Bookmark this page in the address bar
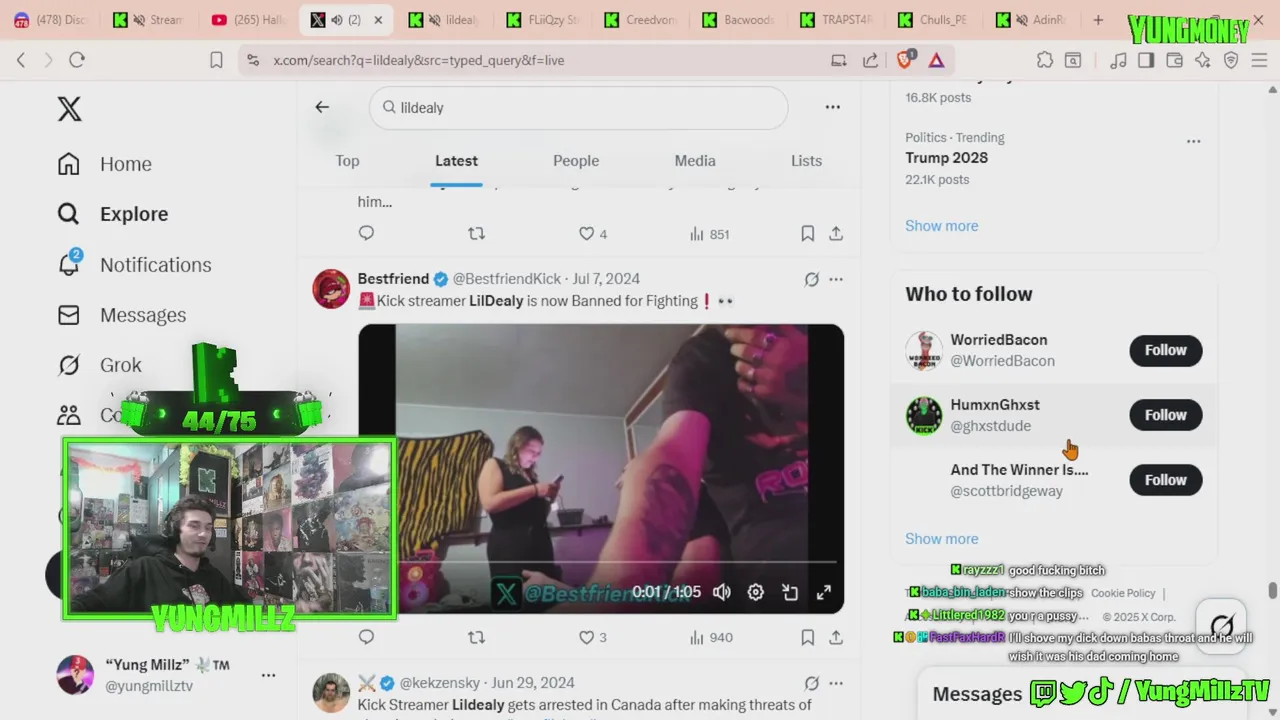The image size is (1280, 720). coord(216,60)
